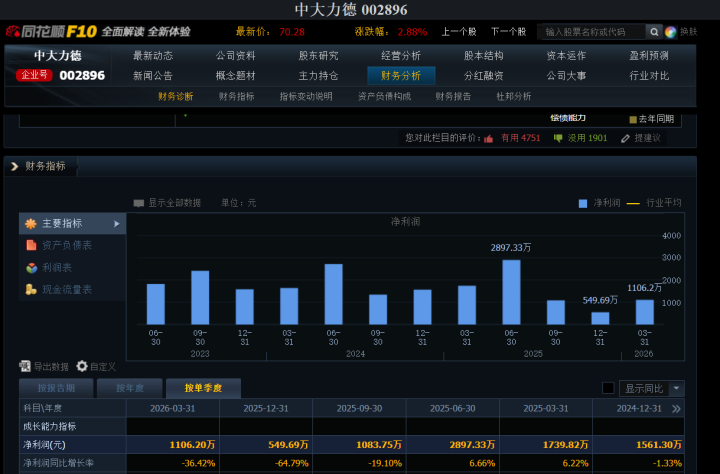Toggle 去年同期 legend square
This screenshot has height=474, width=720.
[633, 119]
